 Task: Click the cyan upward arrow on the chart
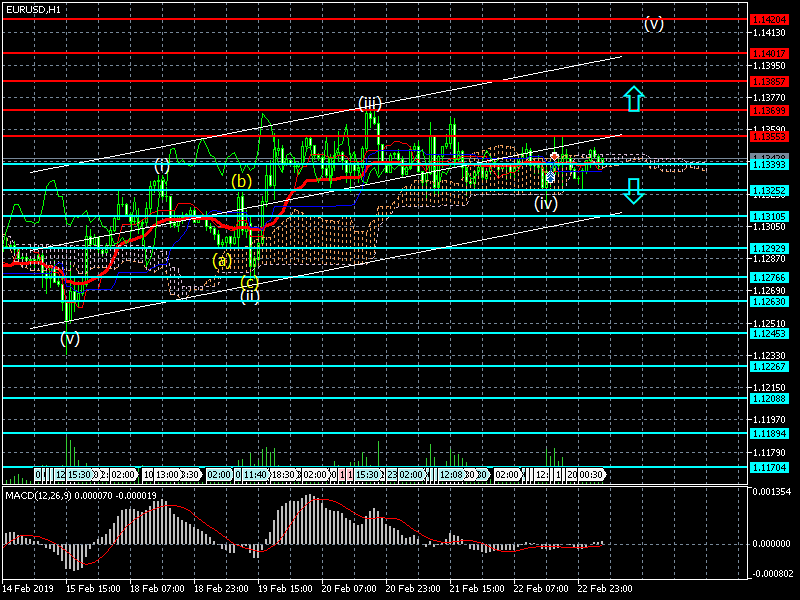(x=633, y=98)
